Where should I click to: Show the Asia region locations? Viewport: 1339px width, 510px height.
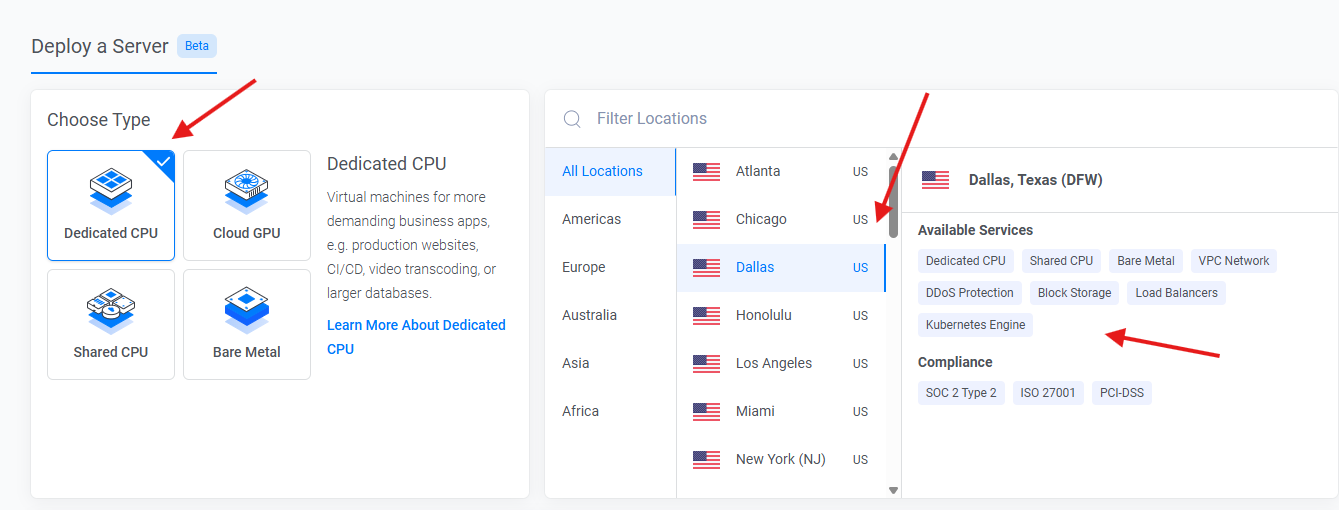[576, 363]
